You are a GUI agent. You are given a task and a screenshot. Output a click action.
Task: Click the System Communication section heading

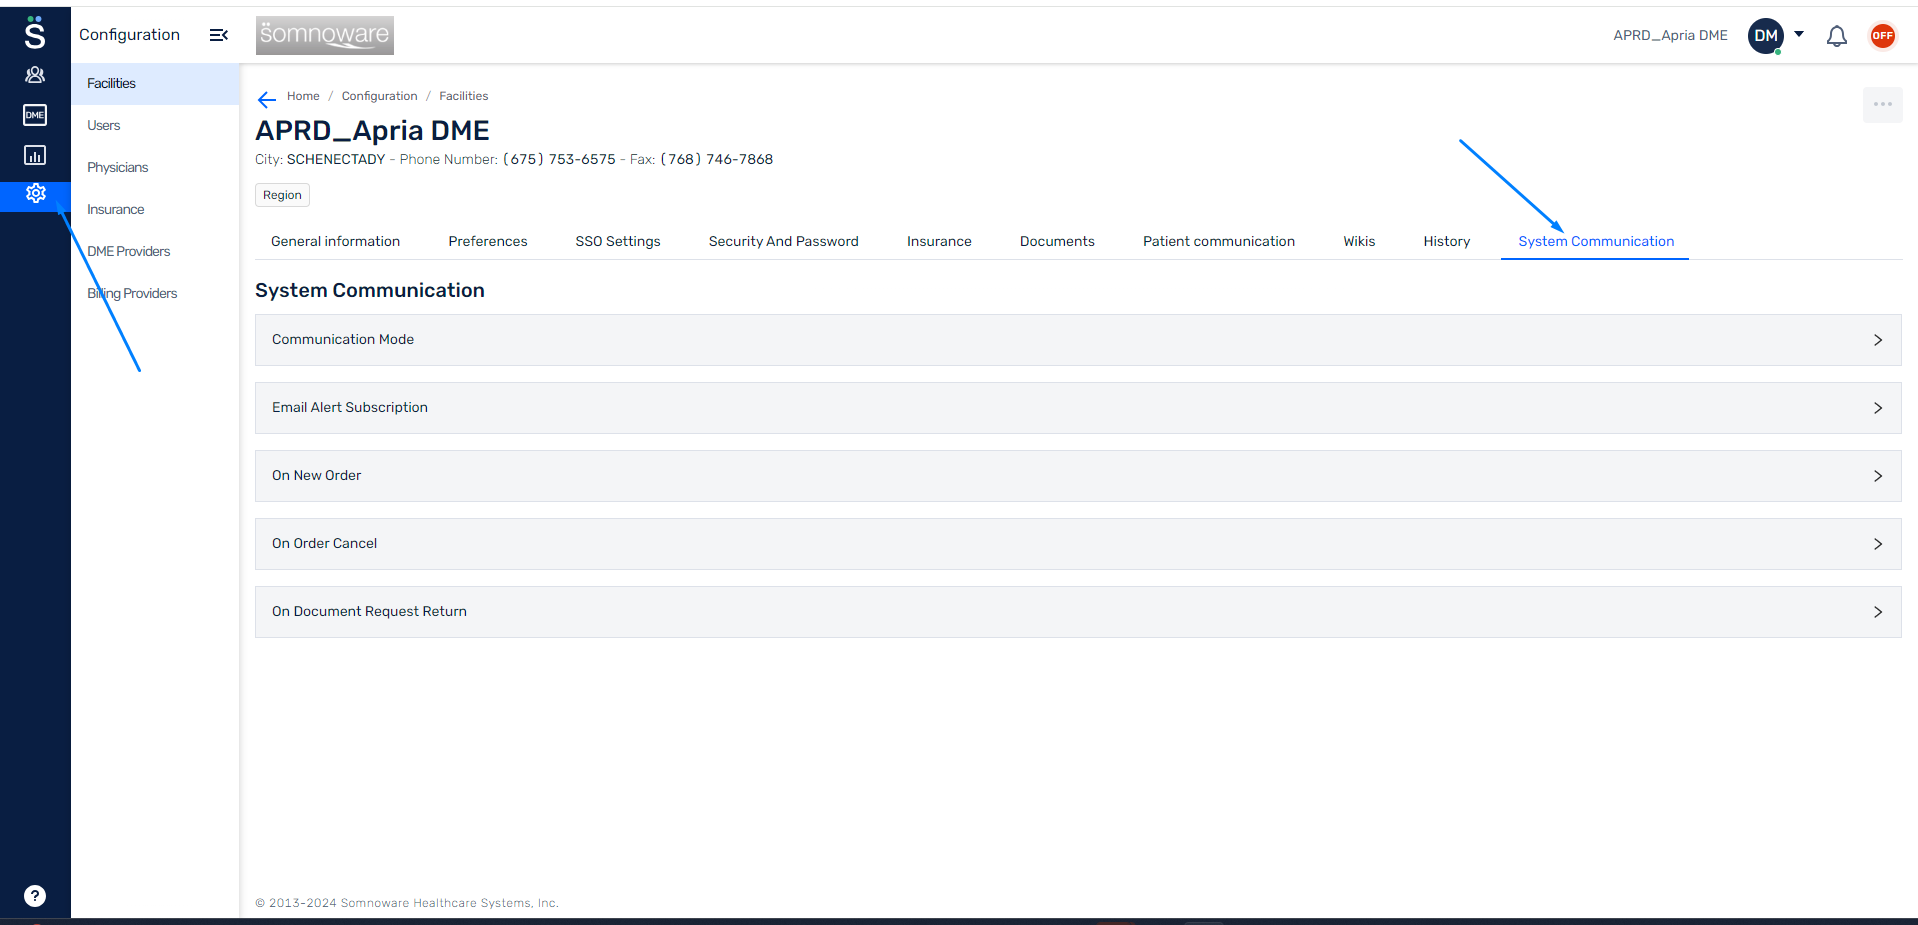370,290
